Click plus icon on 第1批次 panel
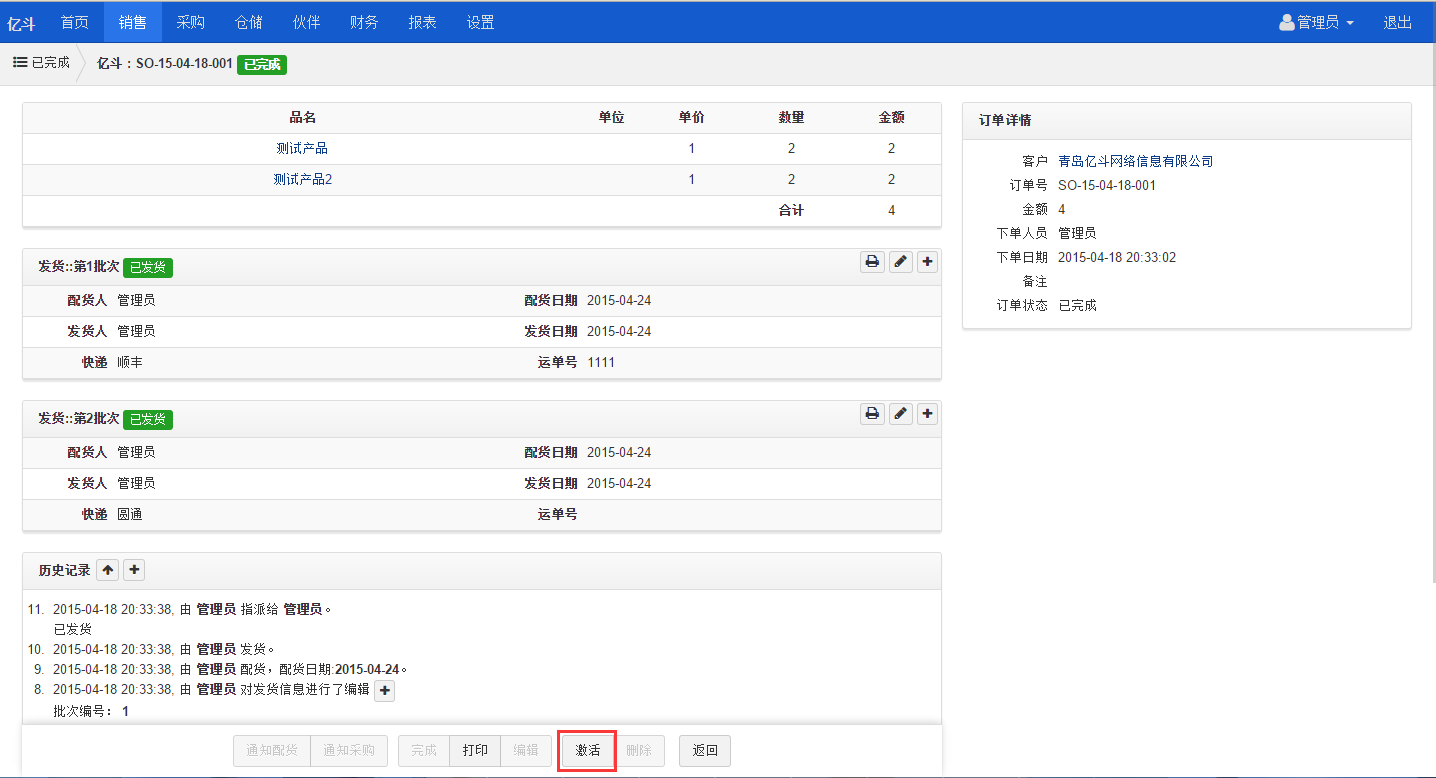Viewport: 1436px width, 778px height. [x=928, y=262]
